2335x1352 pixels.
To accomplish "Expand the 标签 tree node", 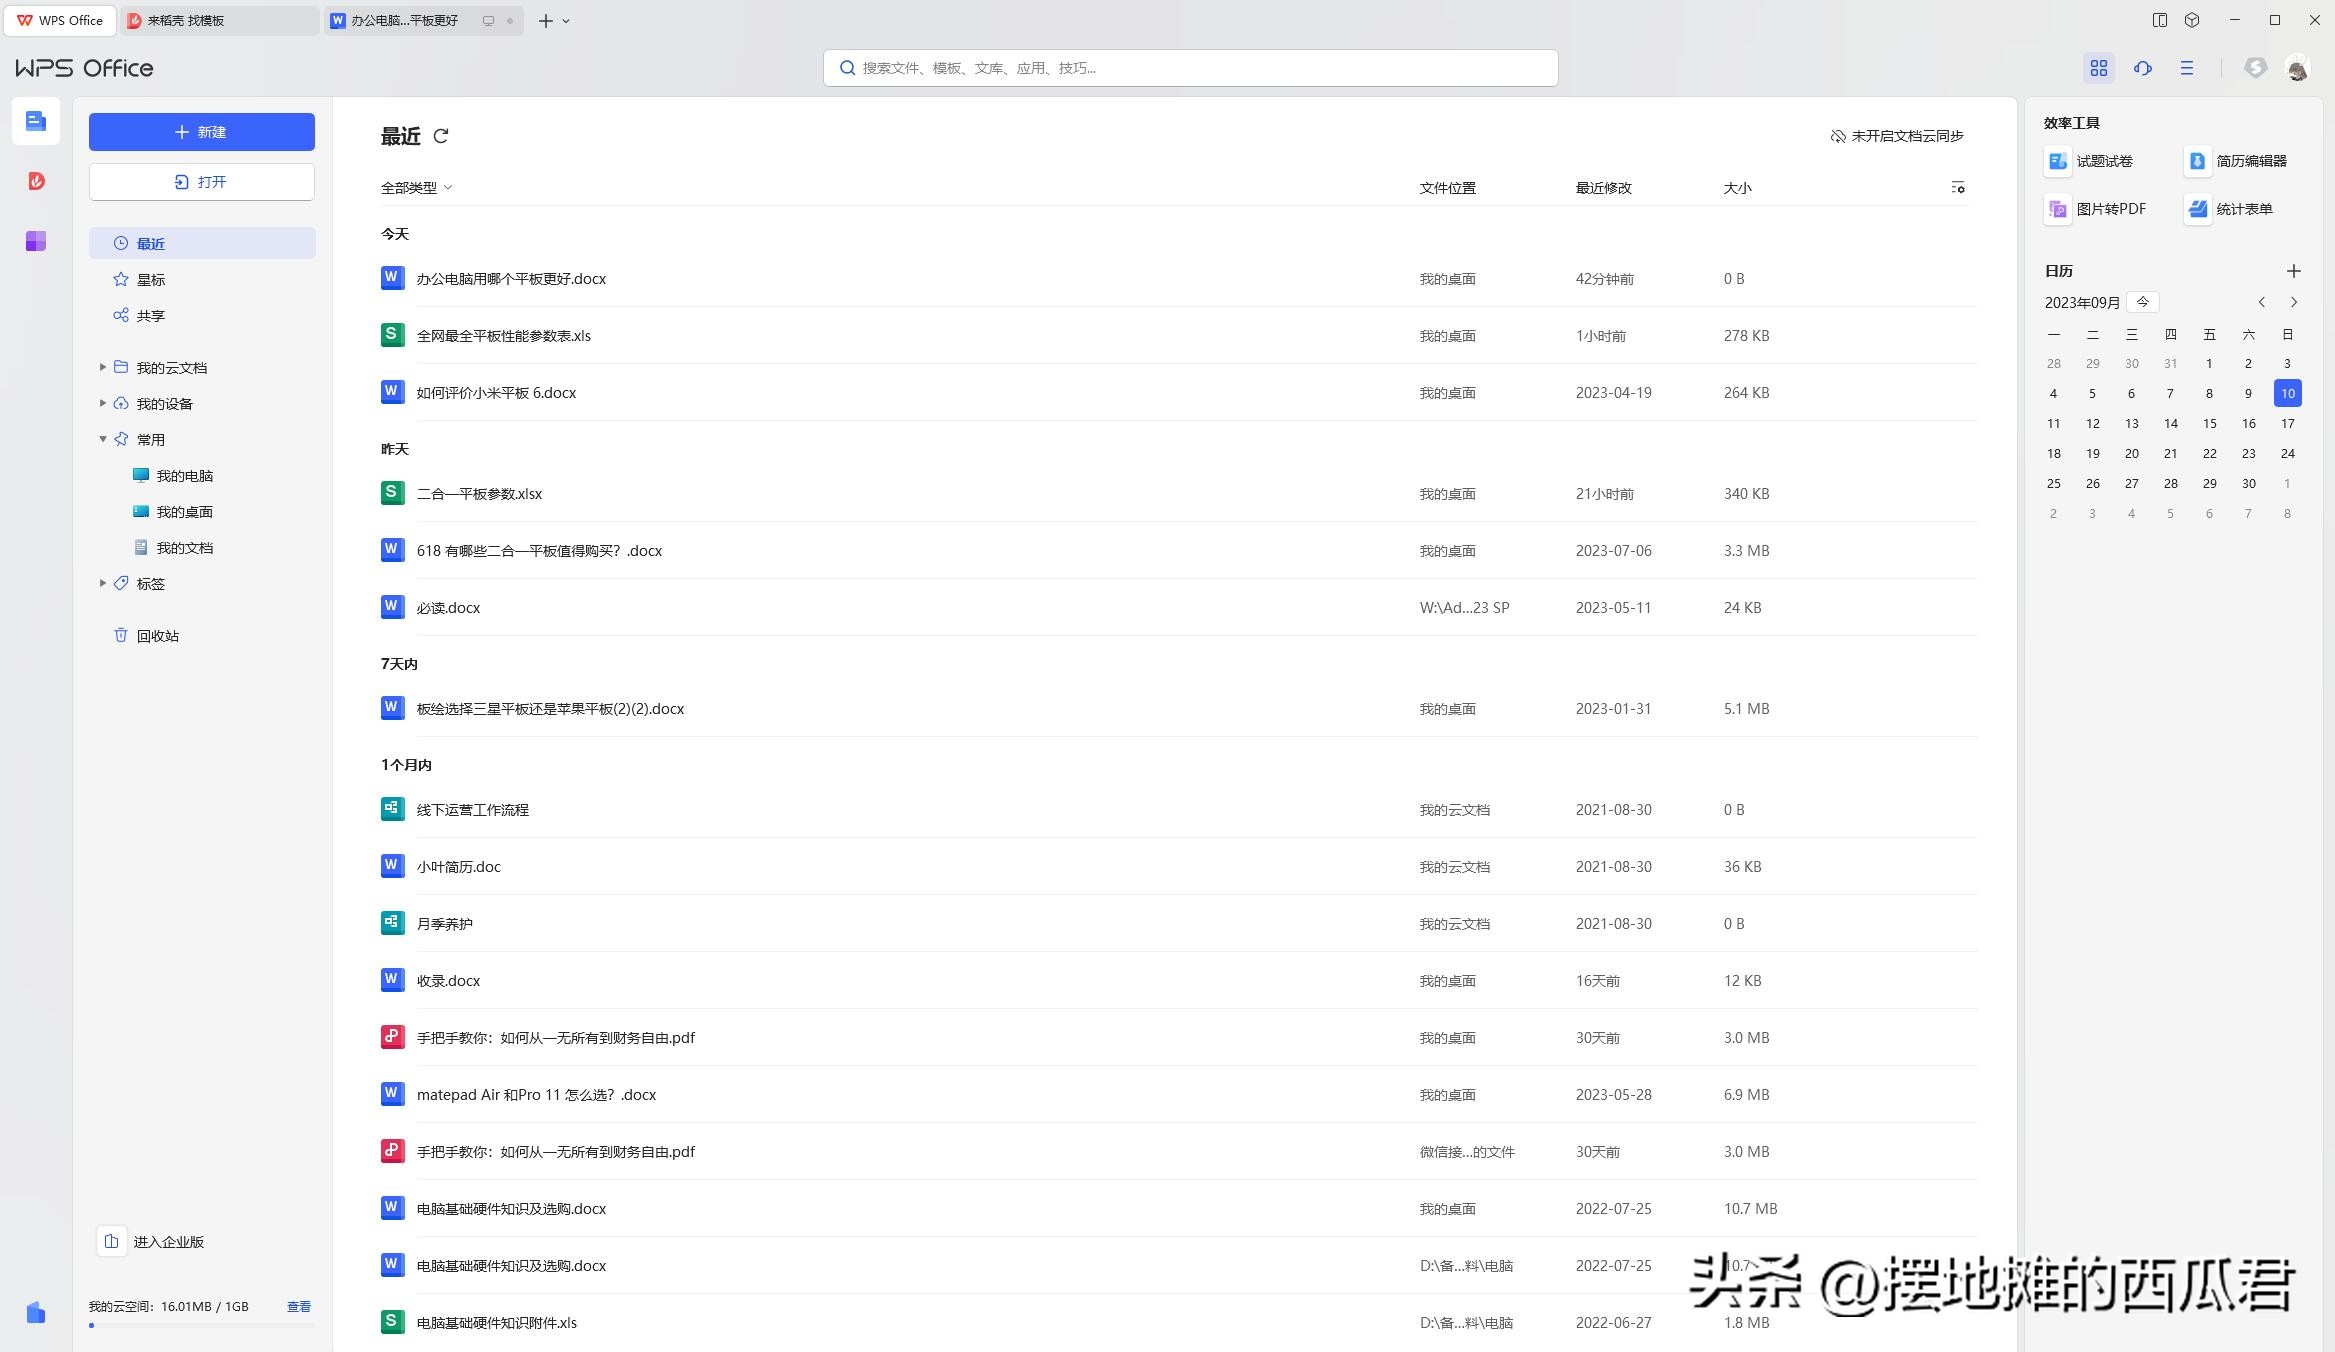I will pyautogui.click(x=102, y=583).
